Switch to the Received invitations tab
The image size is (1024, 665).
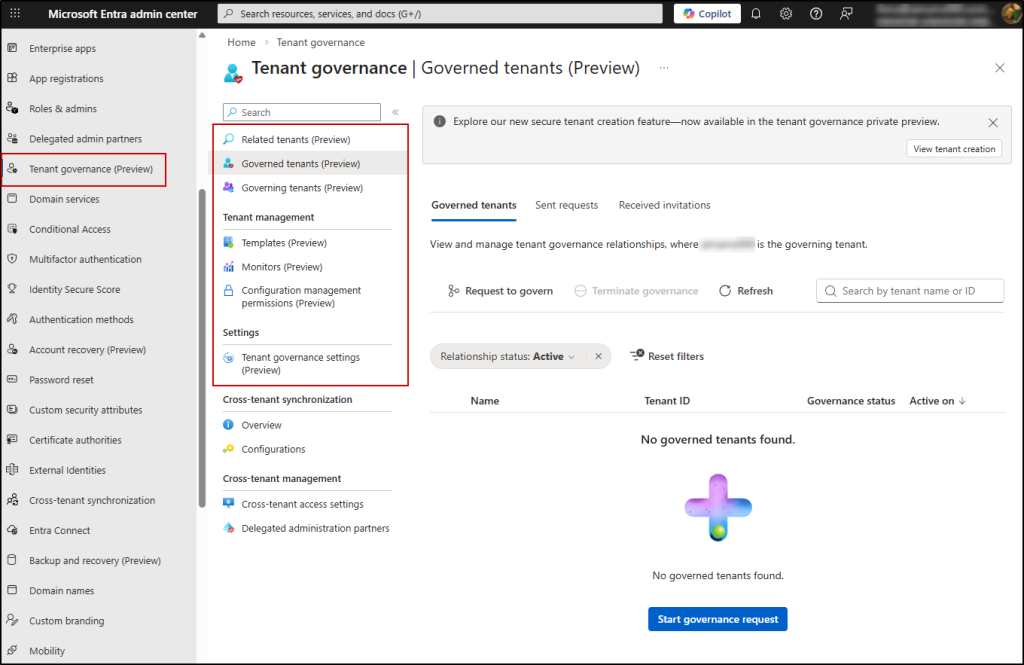664,205
